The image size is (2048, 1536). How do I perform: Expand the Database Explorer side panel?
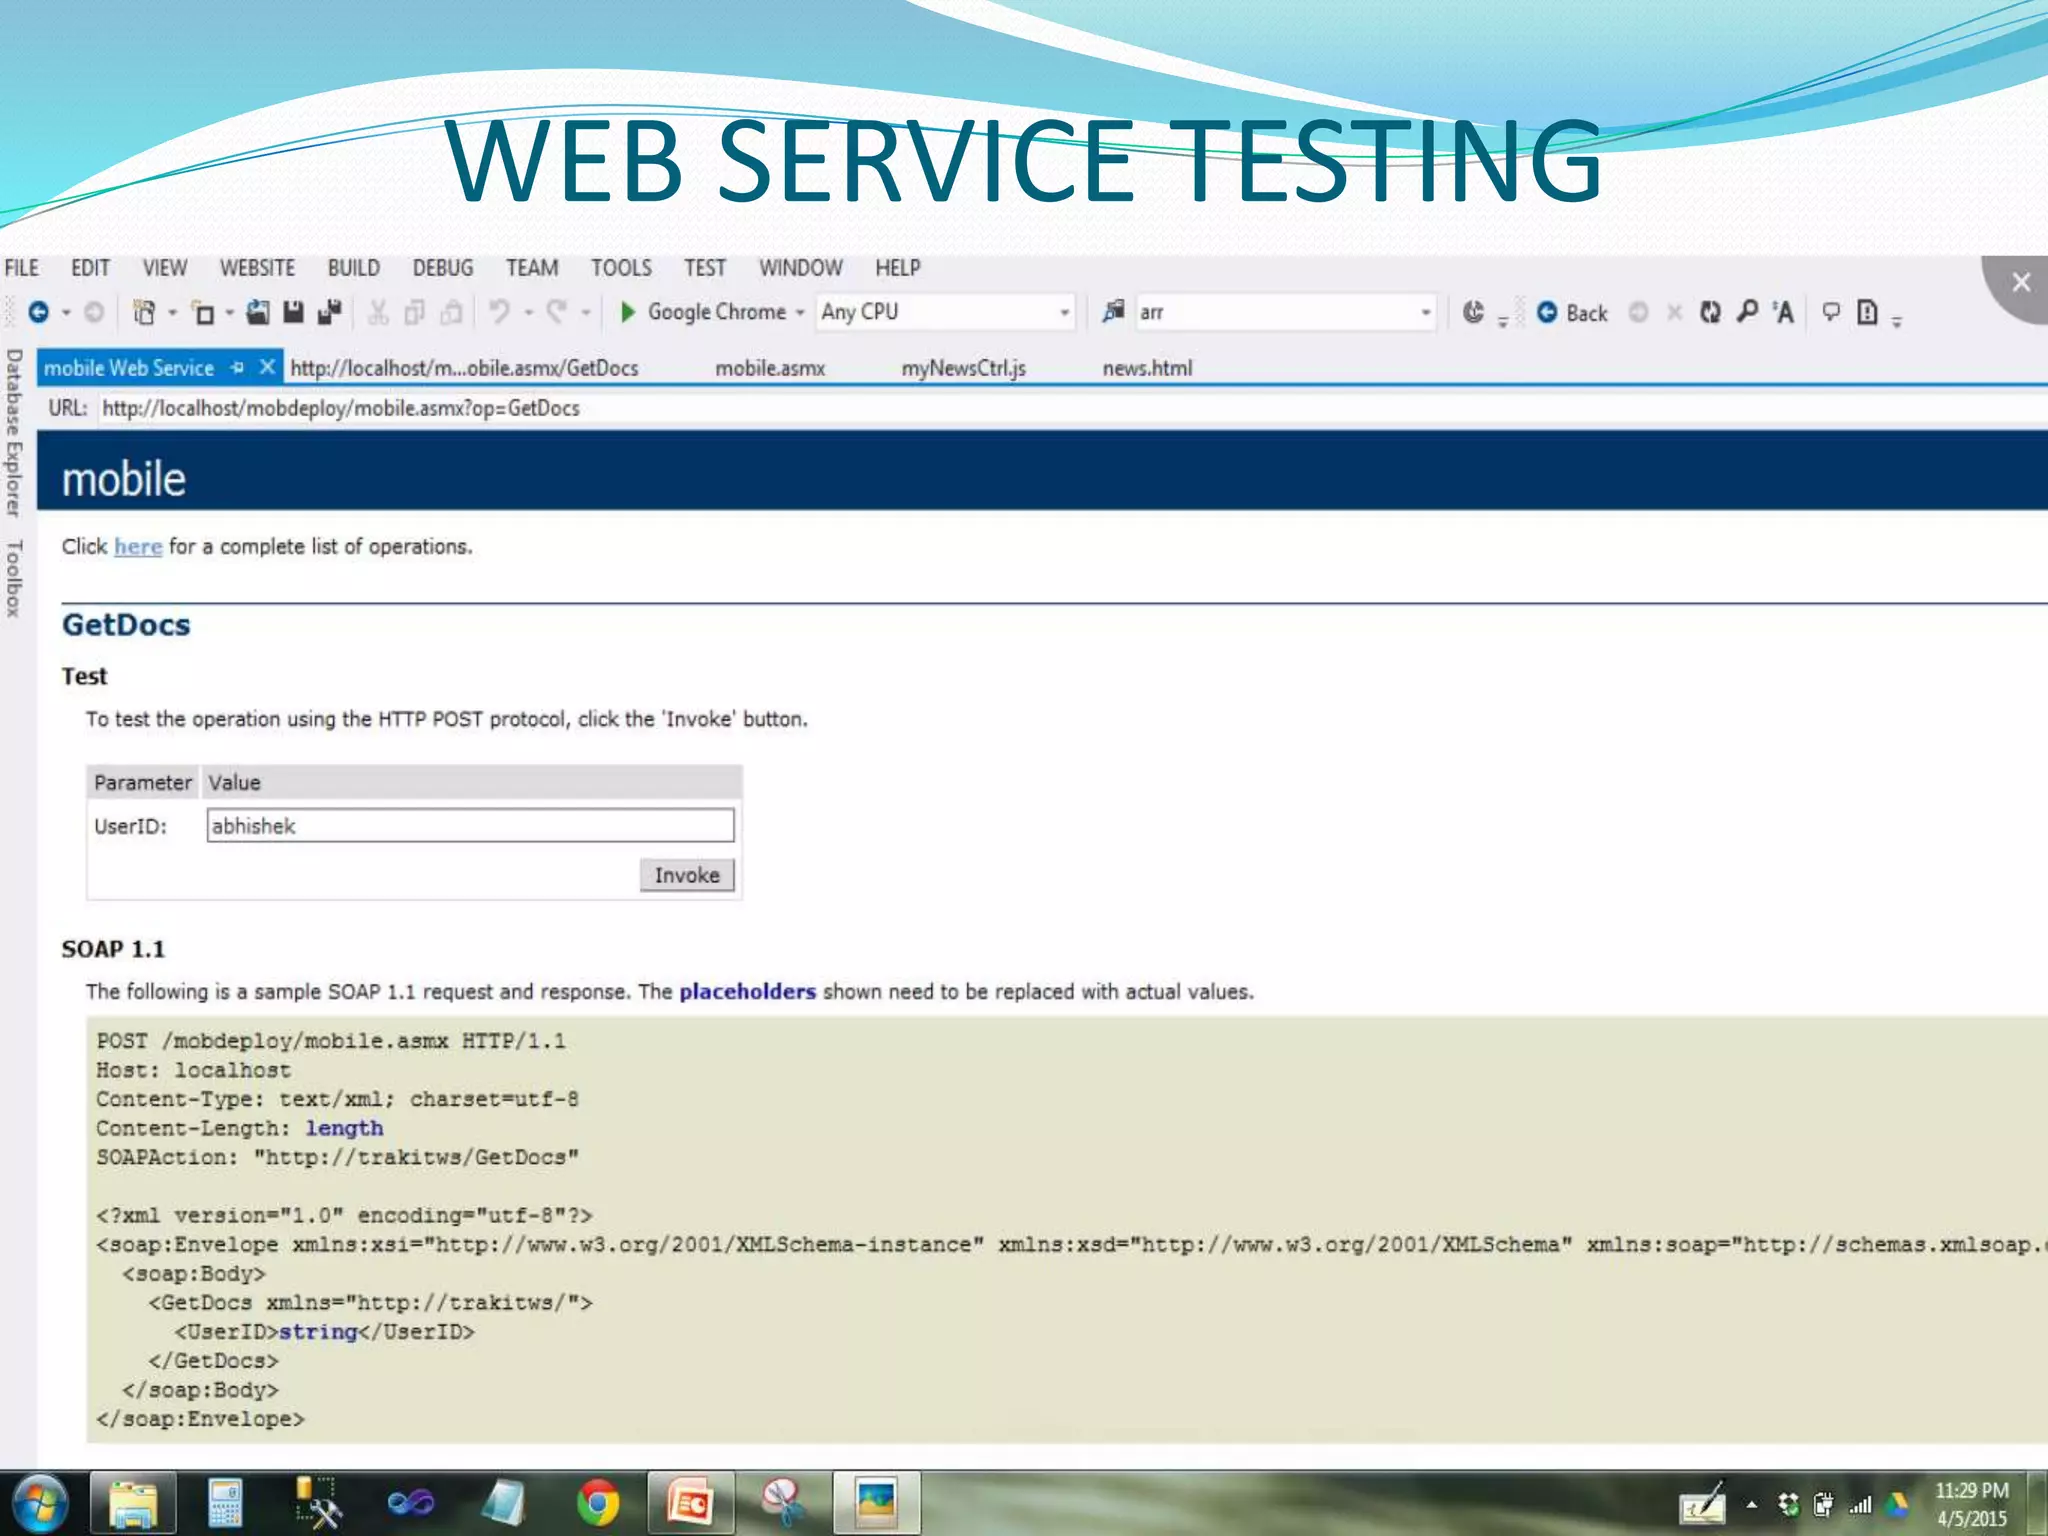14,432
